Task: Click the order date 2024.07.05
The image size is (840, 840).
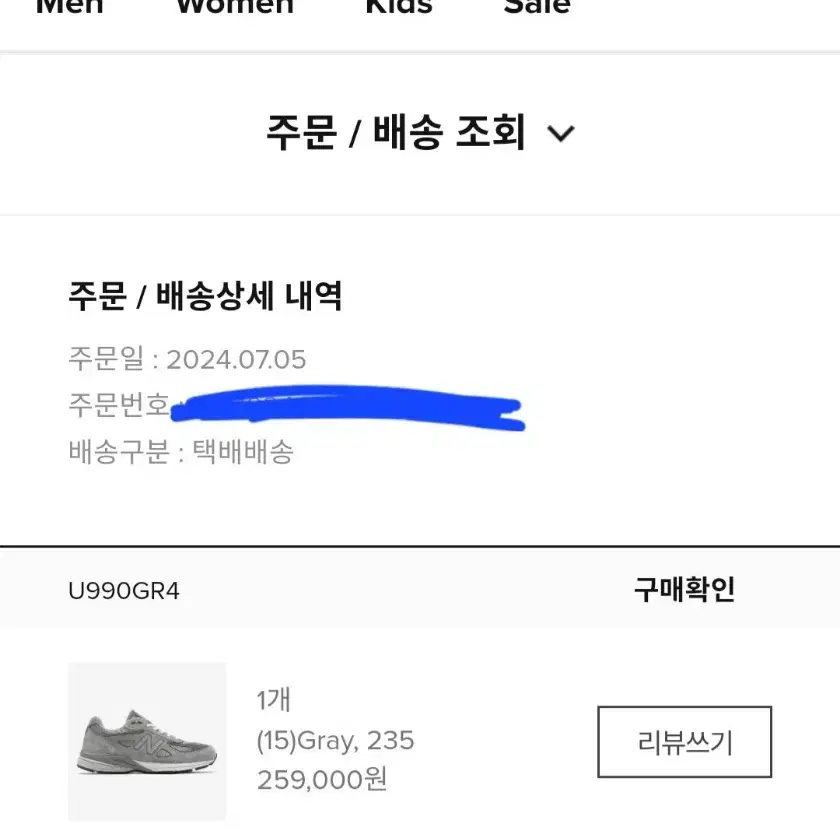Action: click(236, 359)
